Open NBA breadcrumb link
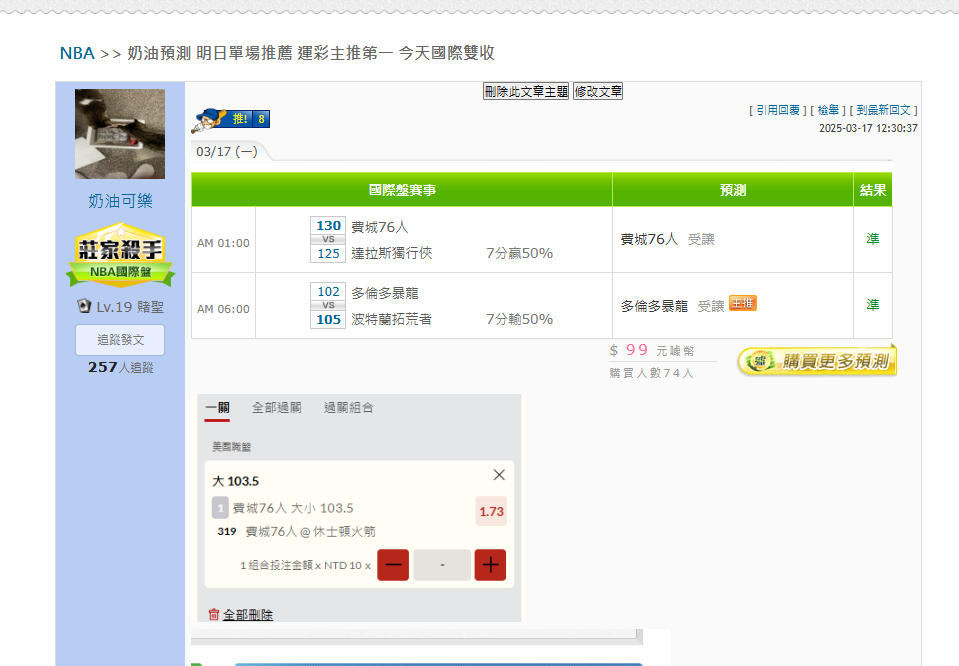959x666 pixels. 77,53
